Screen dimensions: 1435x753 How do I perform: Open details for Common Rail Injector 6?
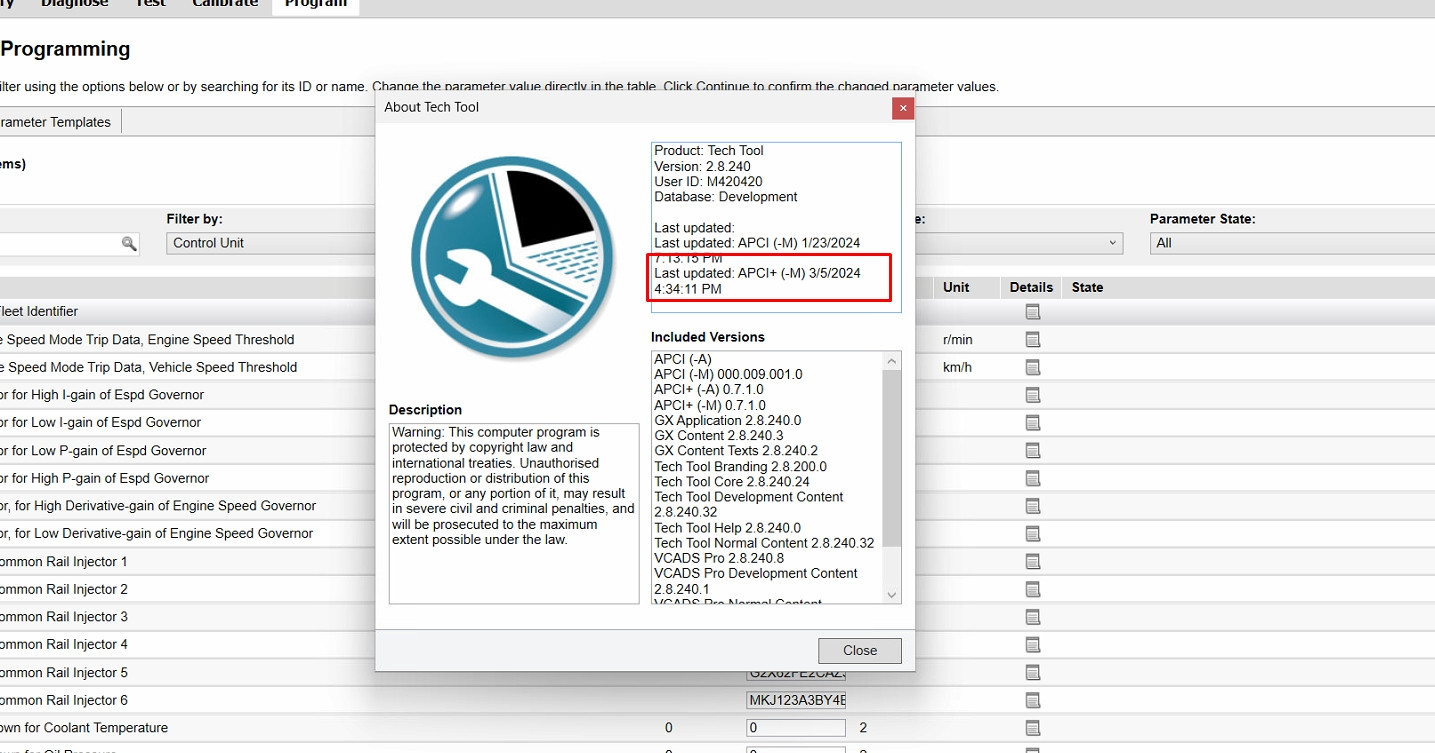1033,700
